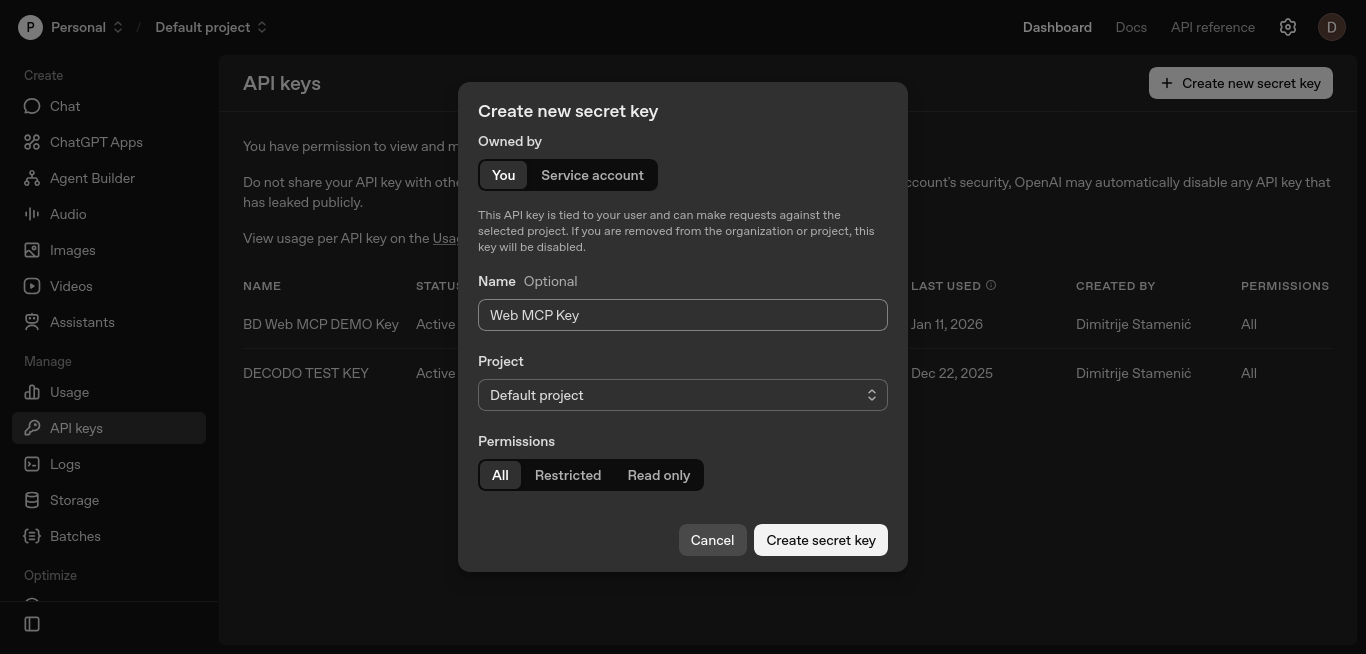Image resolution: width=1366 pixels, height=654 pixels.
Task: Open the Logs section
Action: point(33,464)
